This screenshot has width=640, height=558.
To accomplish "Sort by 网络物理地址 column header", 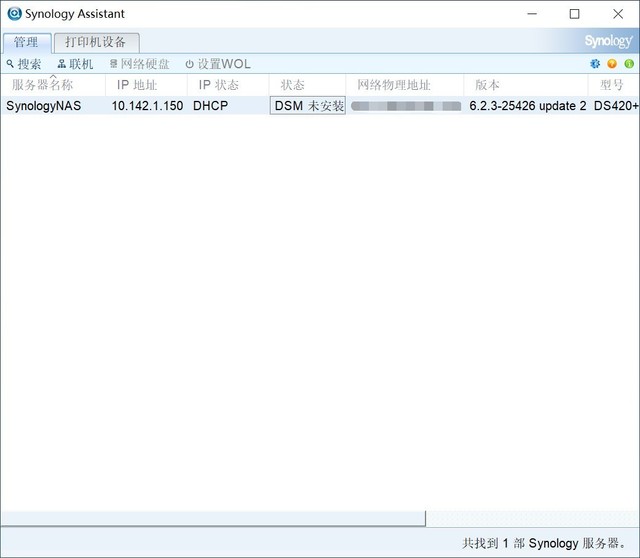I will [x=404, y=85].
